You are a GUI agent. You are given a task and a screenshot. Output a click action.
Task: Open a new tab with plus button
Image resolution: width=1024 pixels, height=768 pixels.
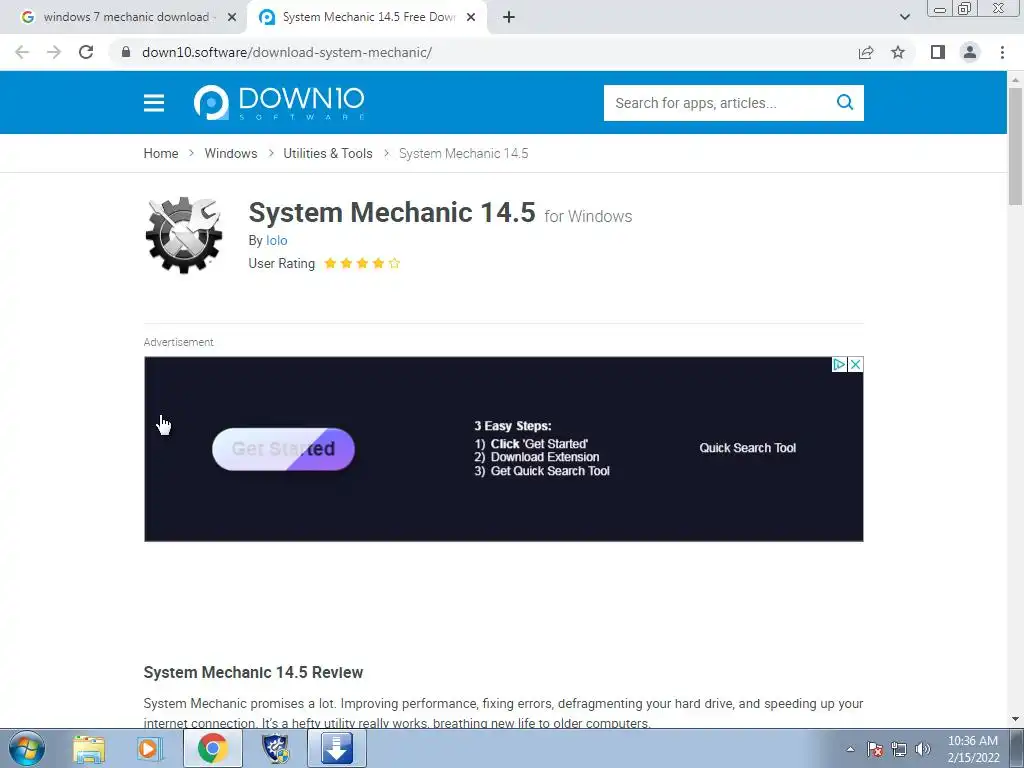(x=509, y=17)
